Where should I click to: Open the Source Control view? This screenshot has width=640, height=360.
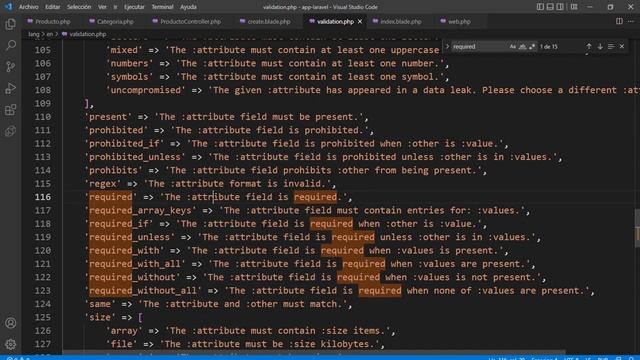pos(11,67)
